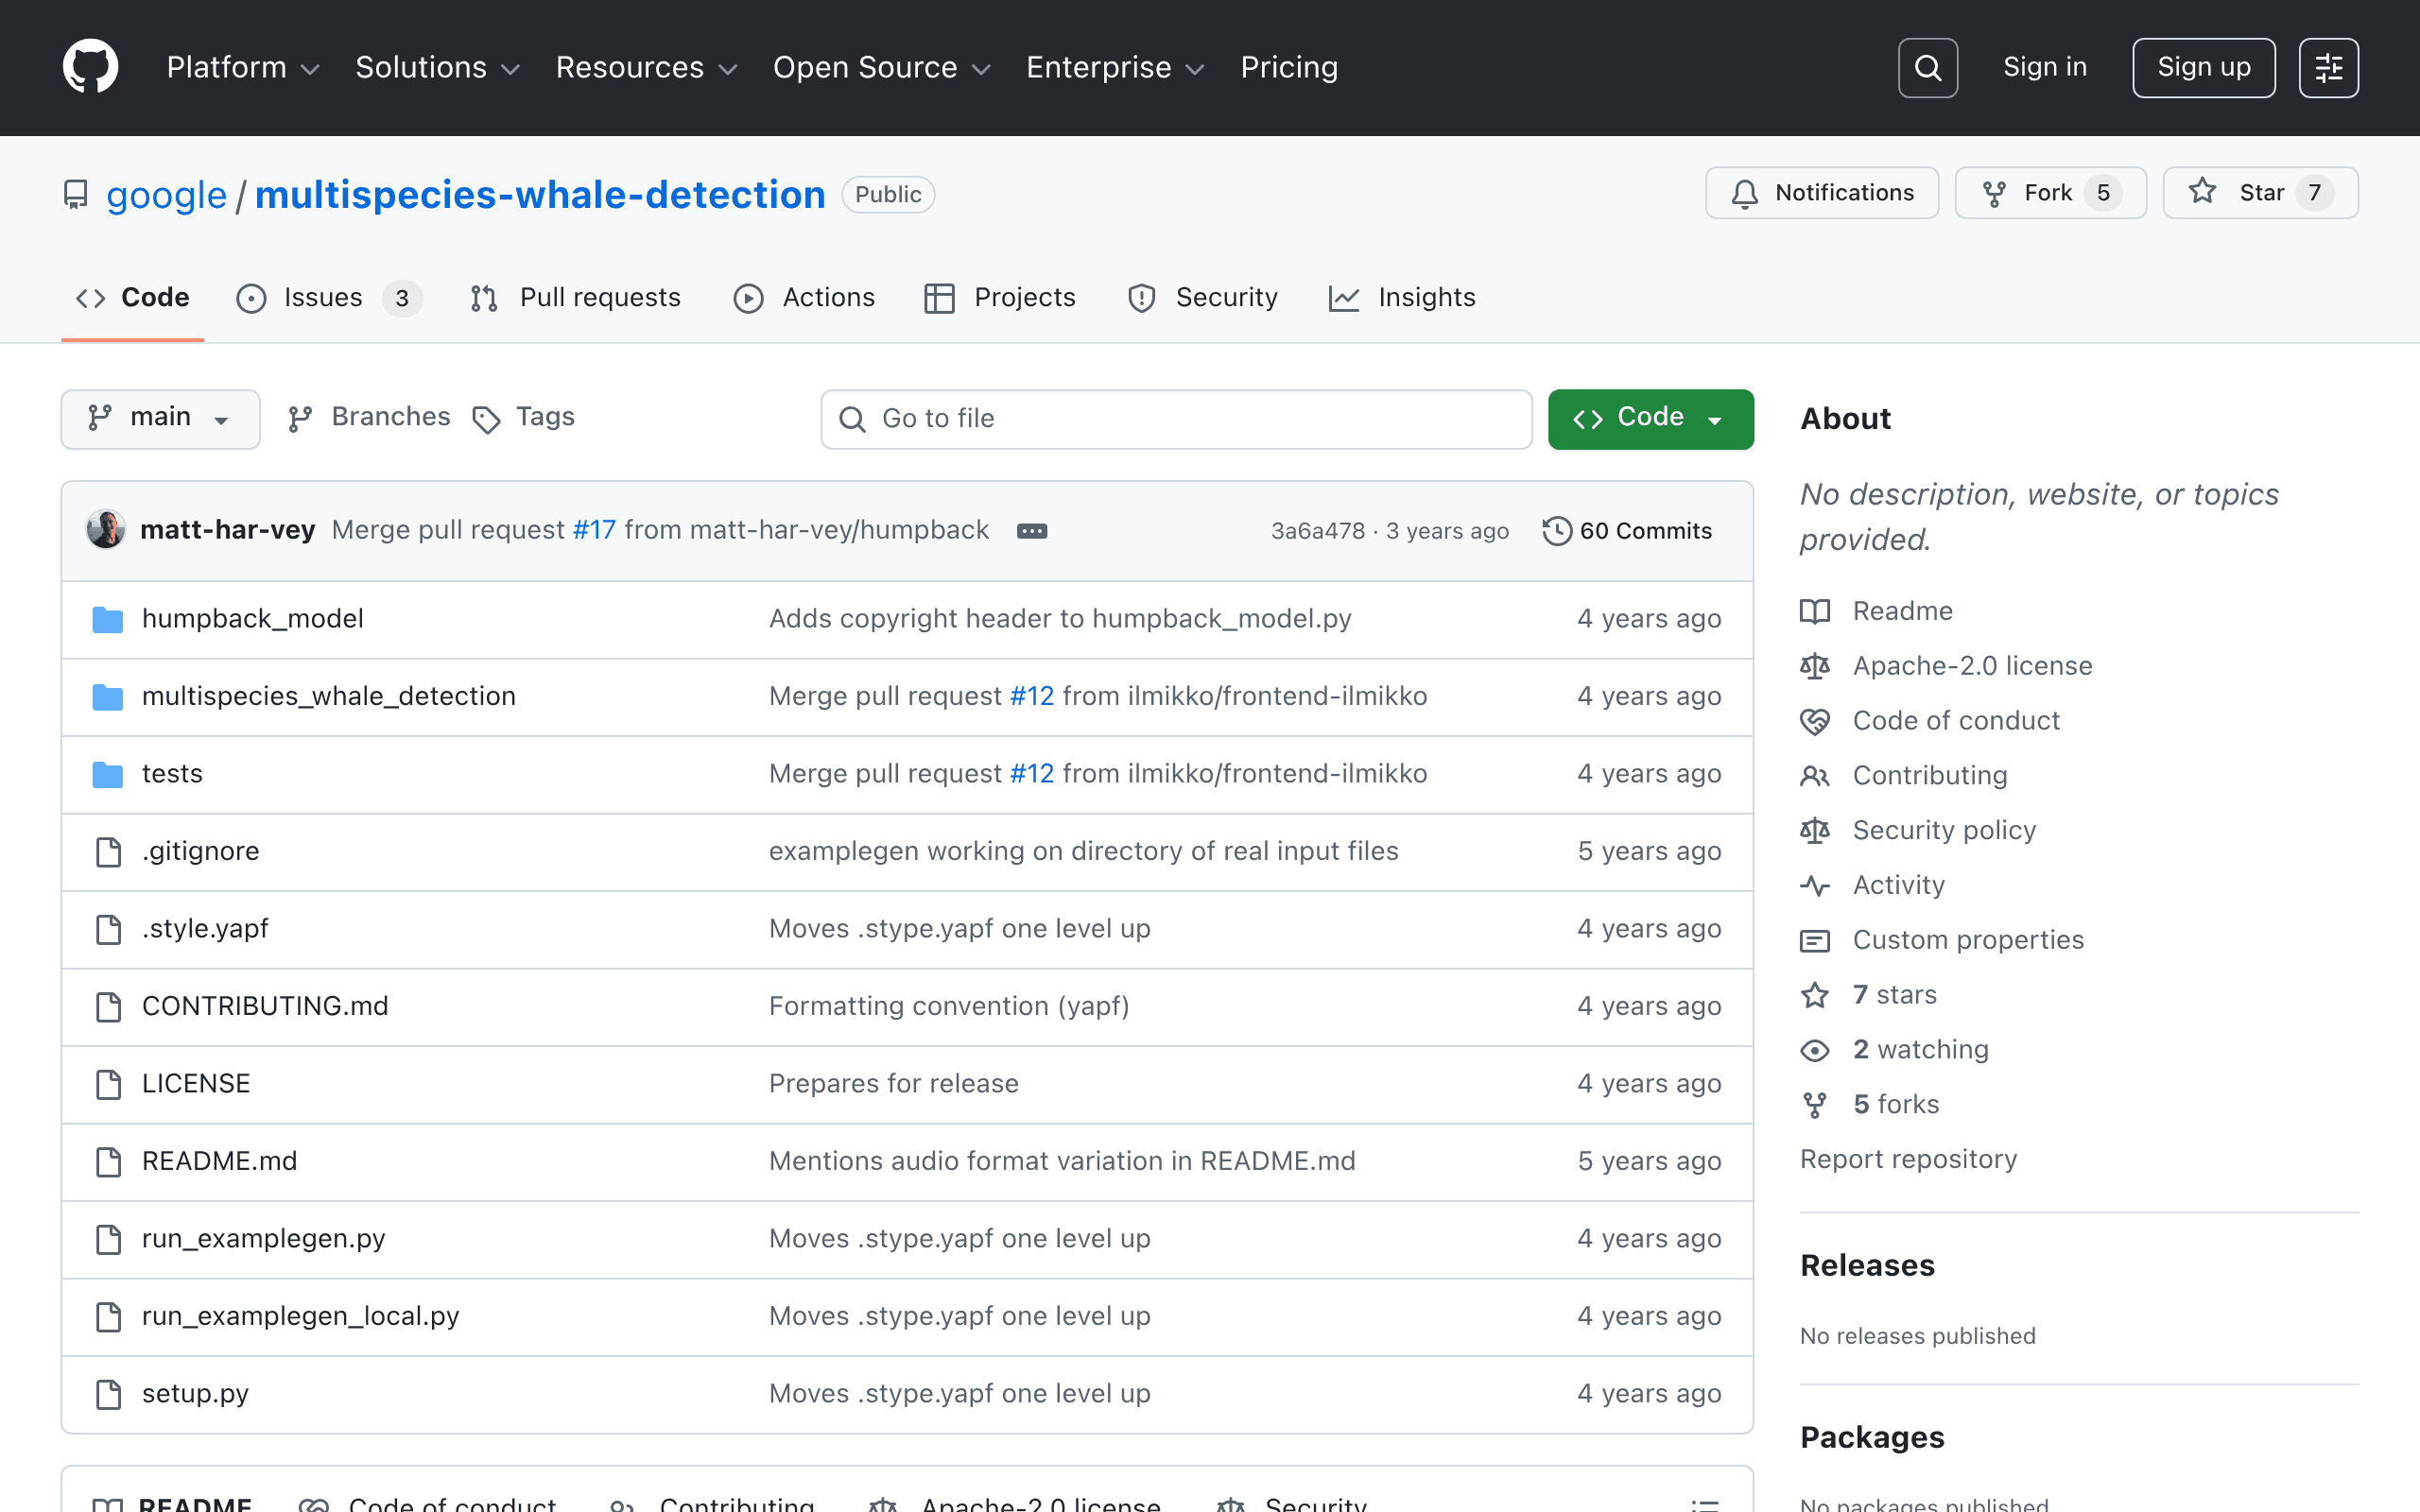2420x1512 pixels.
Task: Click the Contributing people icon
Action: coord(1815,776)
